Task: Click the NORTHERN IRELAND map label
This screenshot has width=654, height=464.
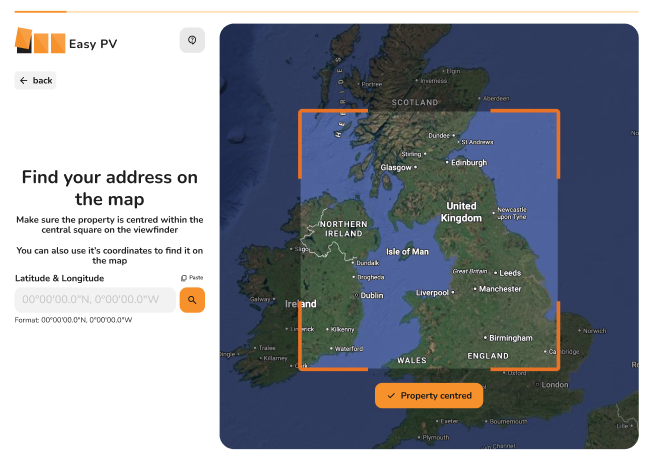Action: coord(344,229)
